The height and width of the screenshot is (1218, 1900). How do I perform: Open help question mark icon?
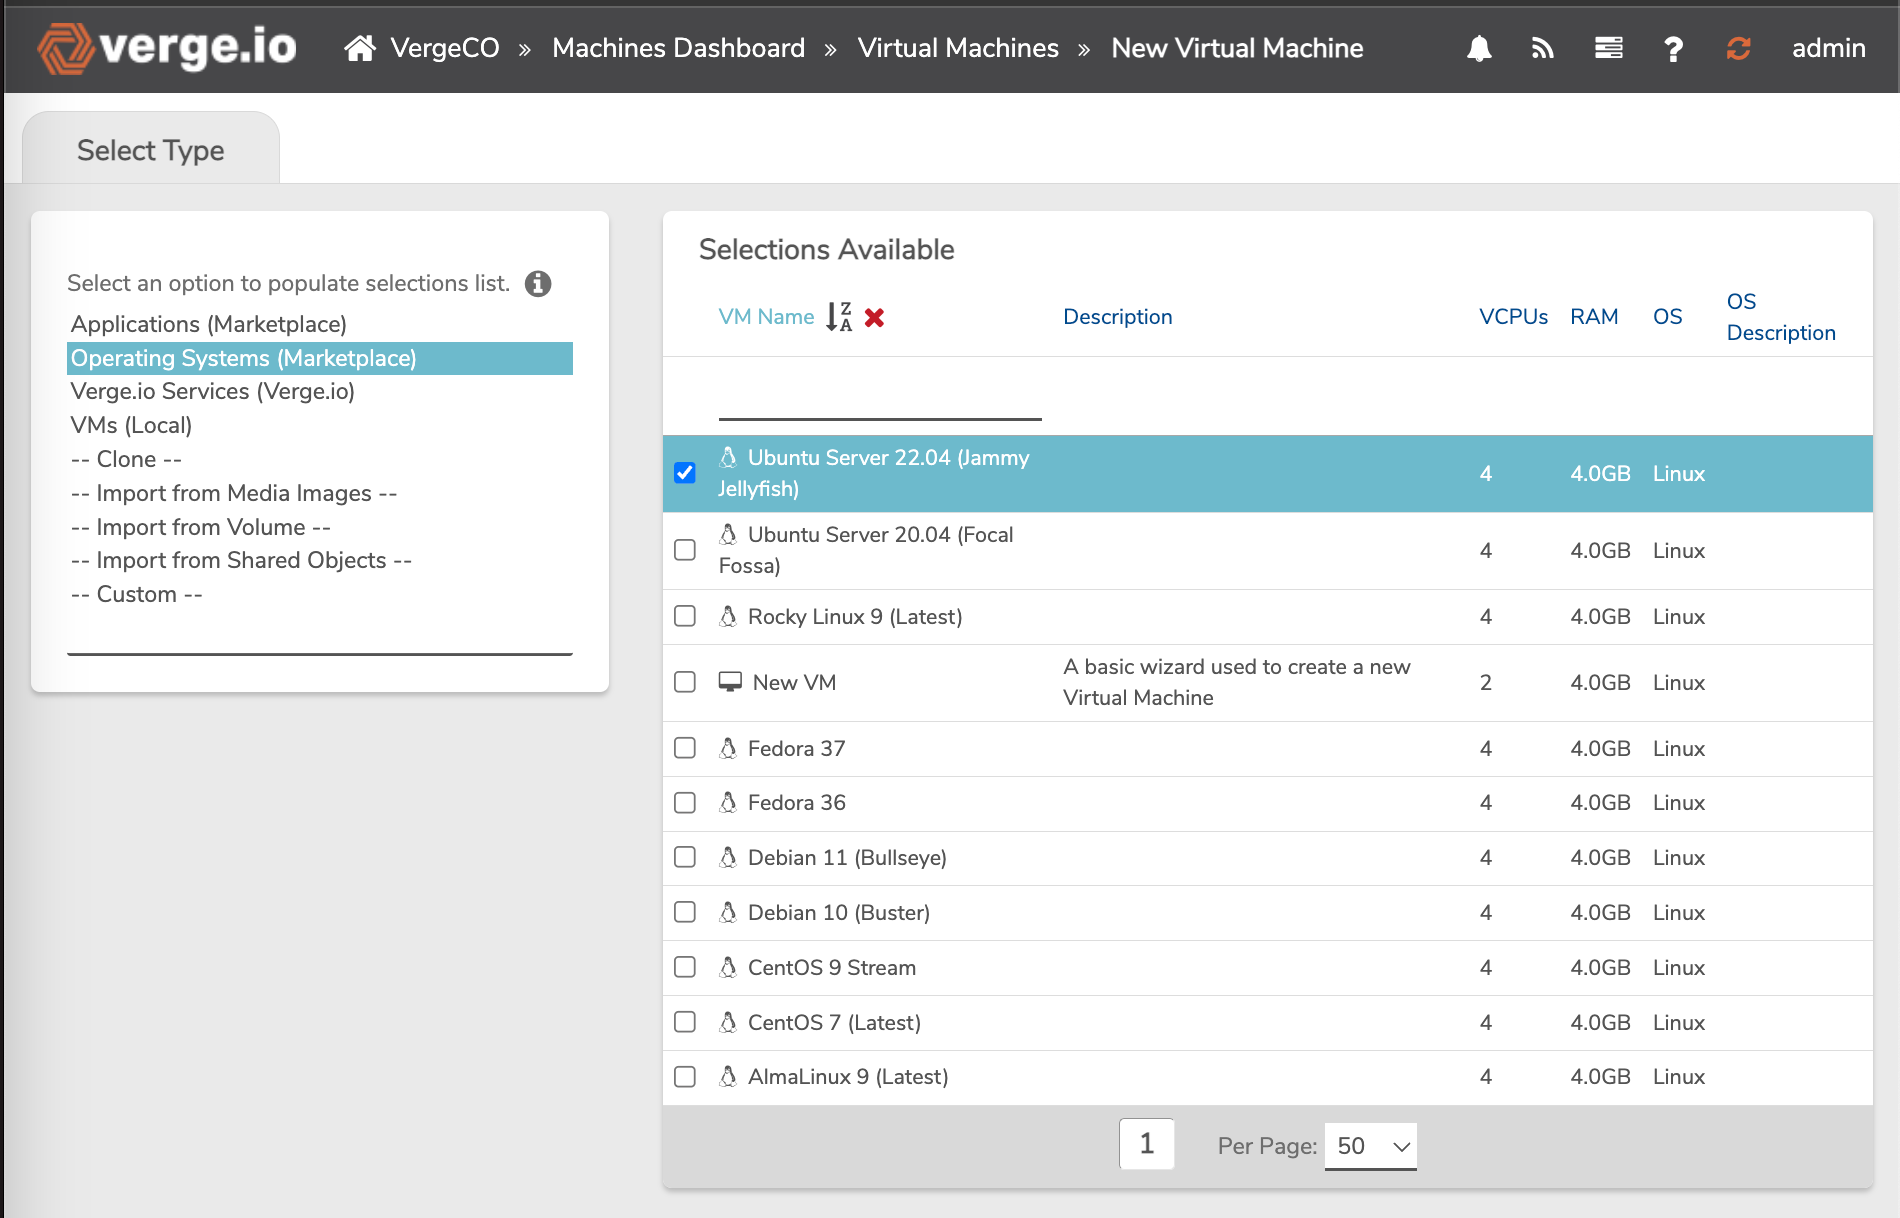click(x=1673, y=48)
